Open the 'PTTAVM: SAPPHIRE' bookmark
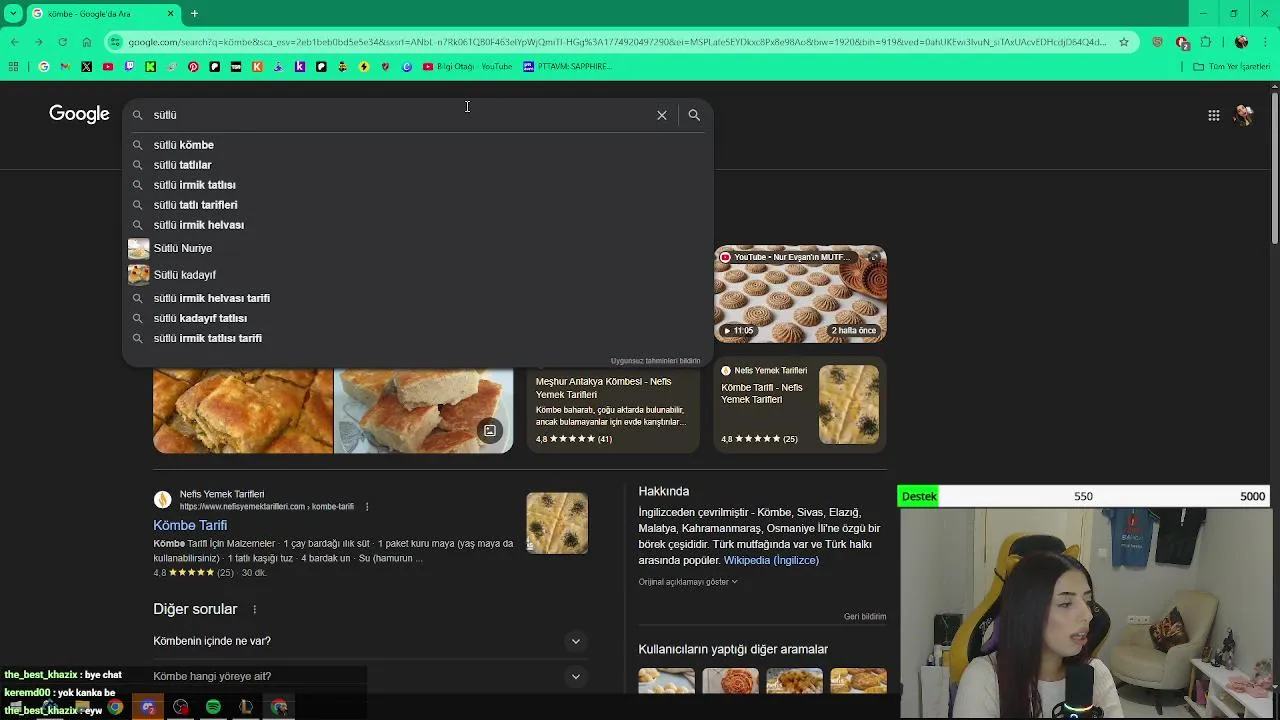 (567, 67)
